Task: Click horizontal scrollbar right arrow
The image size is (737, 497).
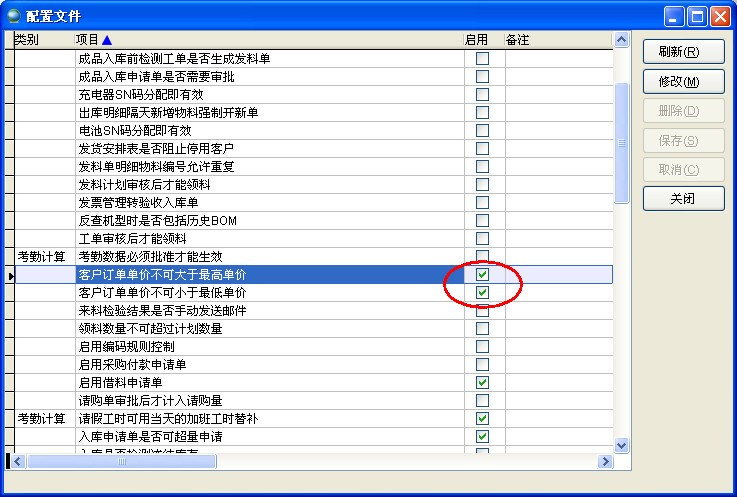Action: [x=604, y=461]
